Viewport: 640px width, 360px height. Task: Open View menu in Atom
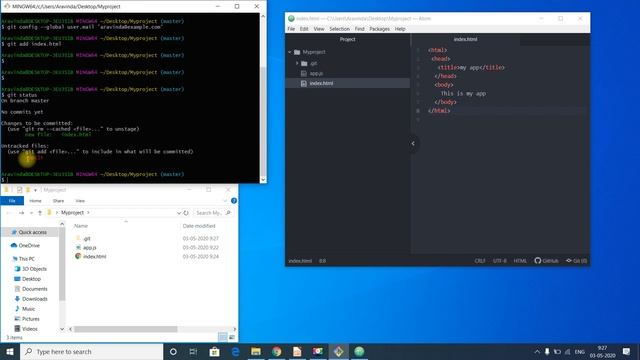coord(319,29)
